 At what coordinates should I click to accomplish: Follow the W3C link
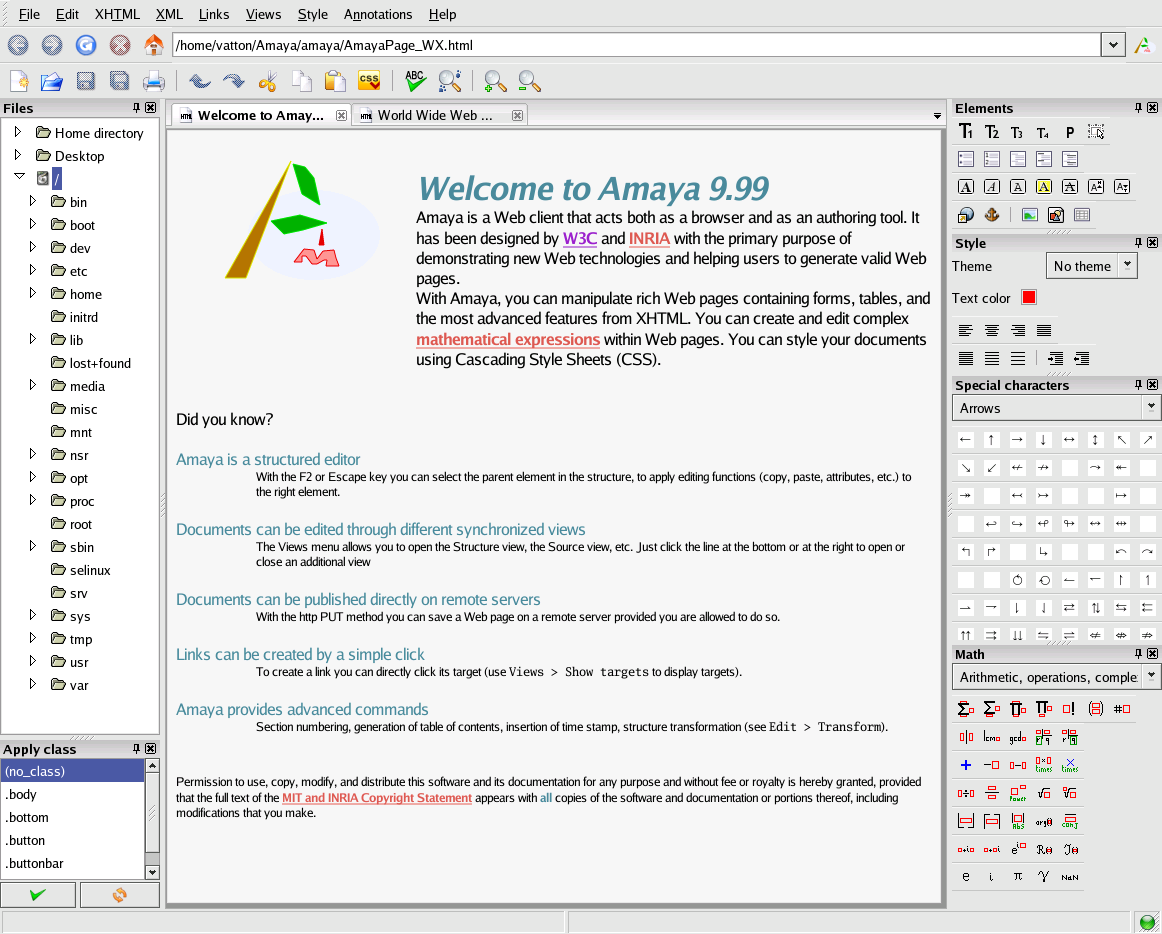(580, 239)
